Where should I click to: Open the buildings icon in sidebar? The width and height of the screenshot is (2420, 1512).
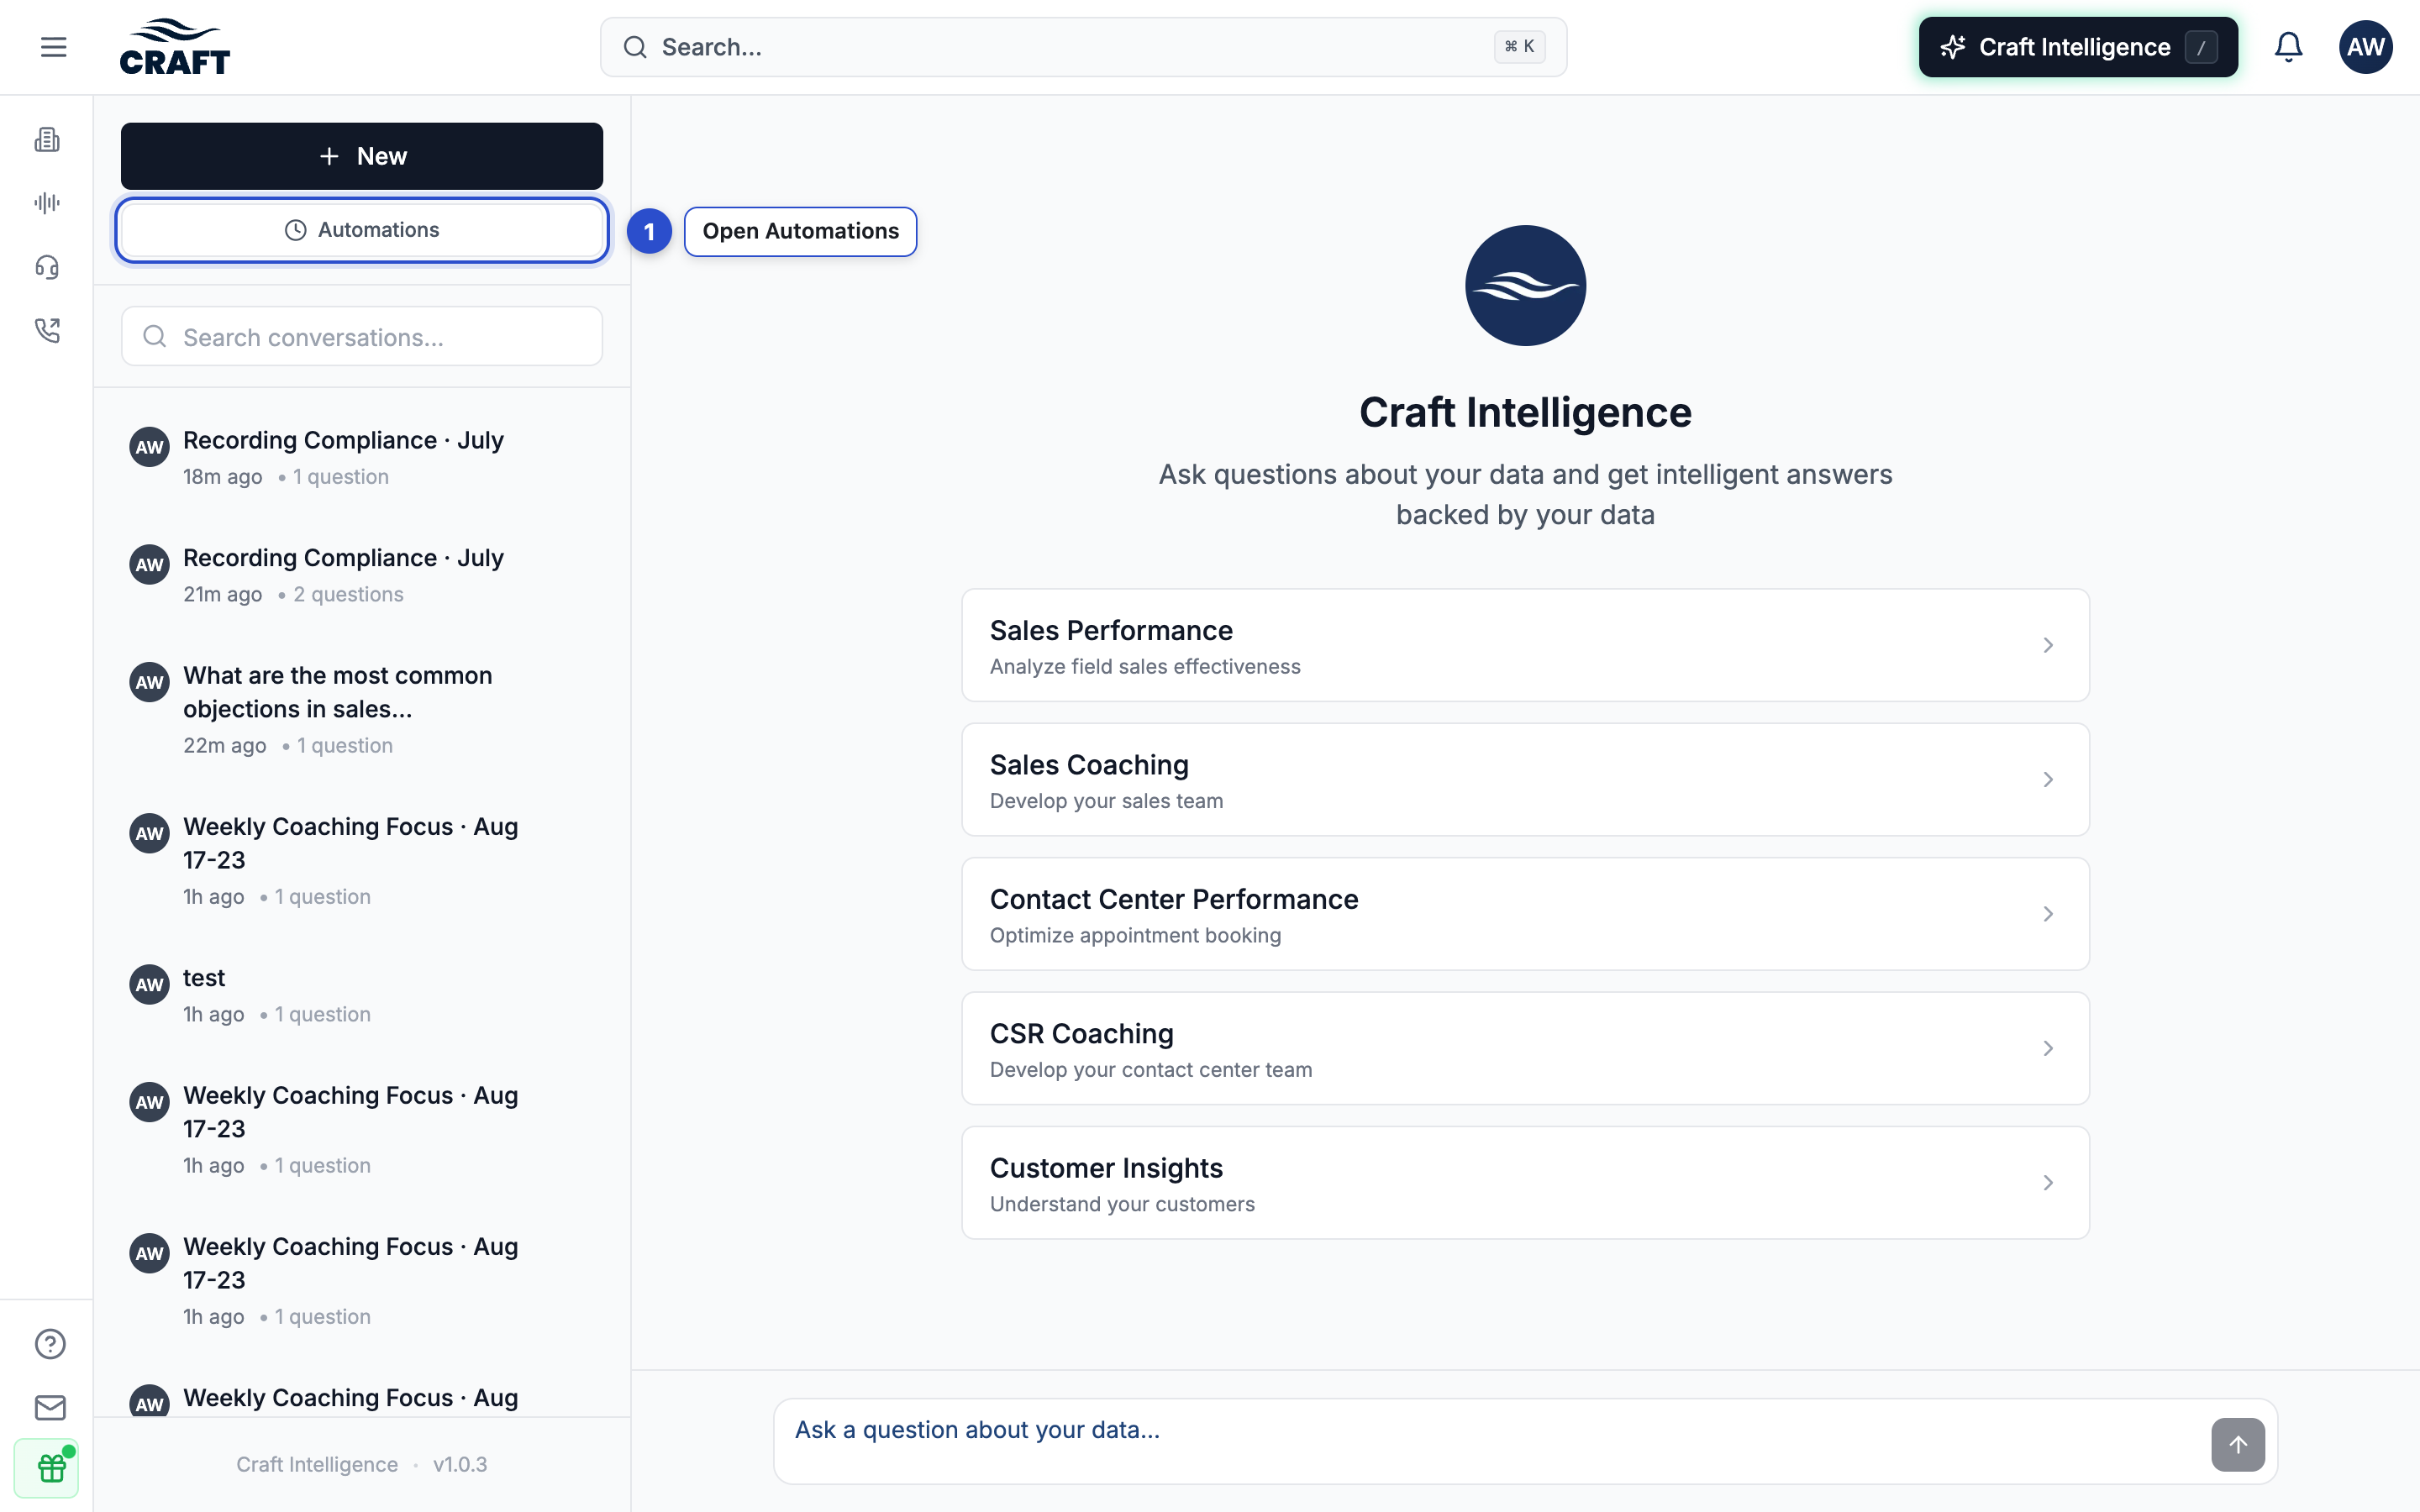pyautogui.click(x=47, y=139)
